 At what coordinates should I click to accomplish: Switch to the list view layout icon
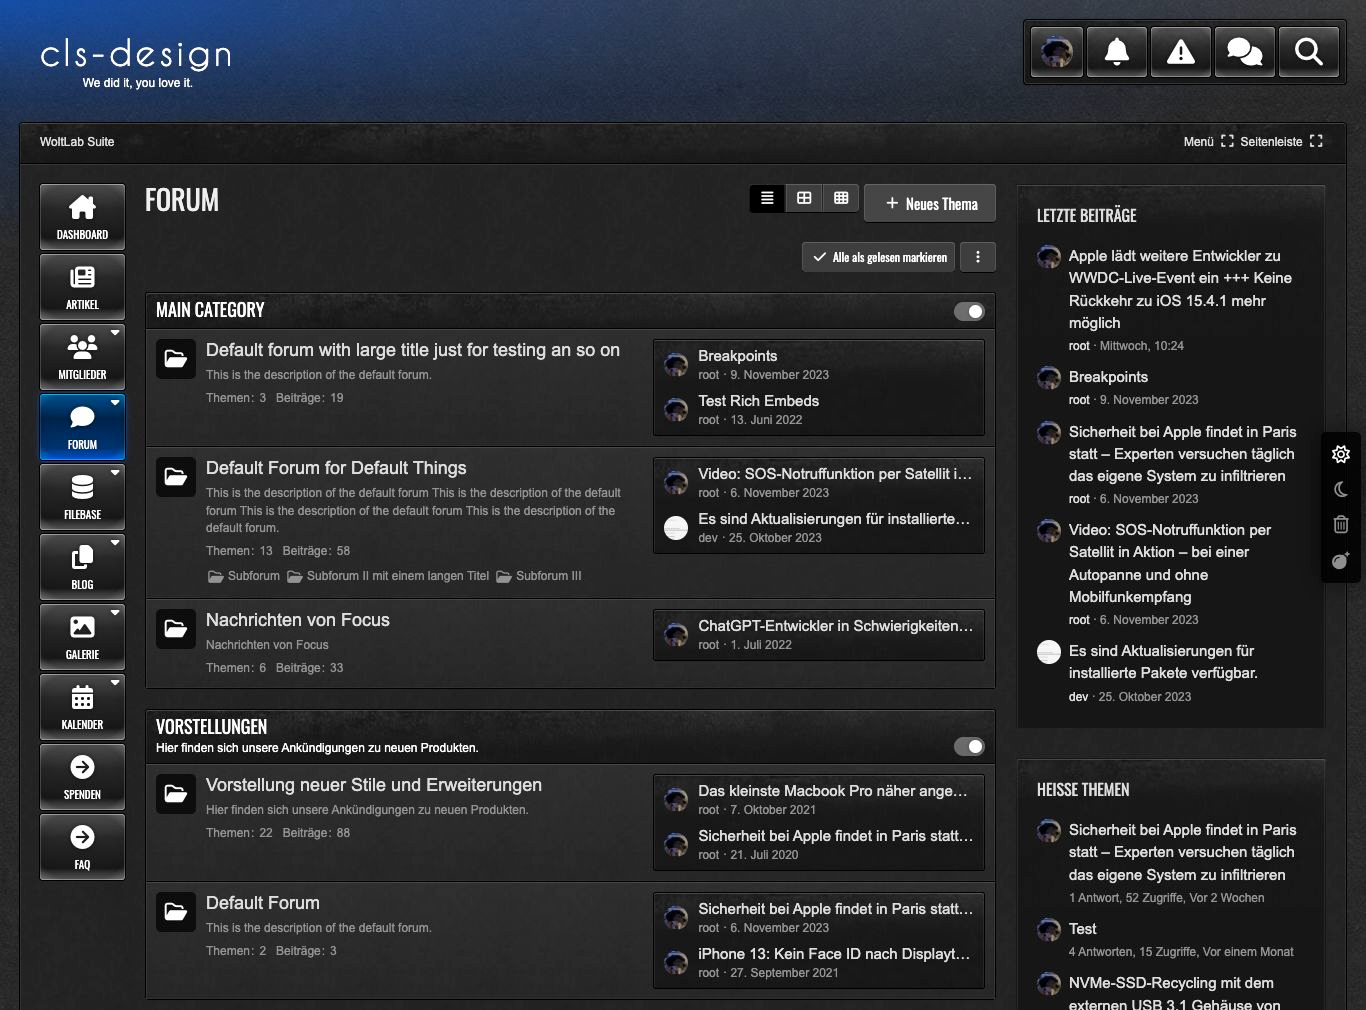point(767,198)
